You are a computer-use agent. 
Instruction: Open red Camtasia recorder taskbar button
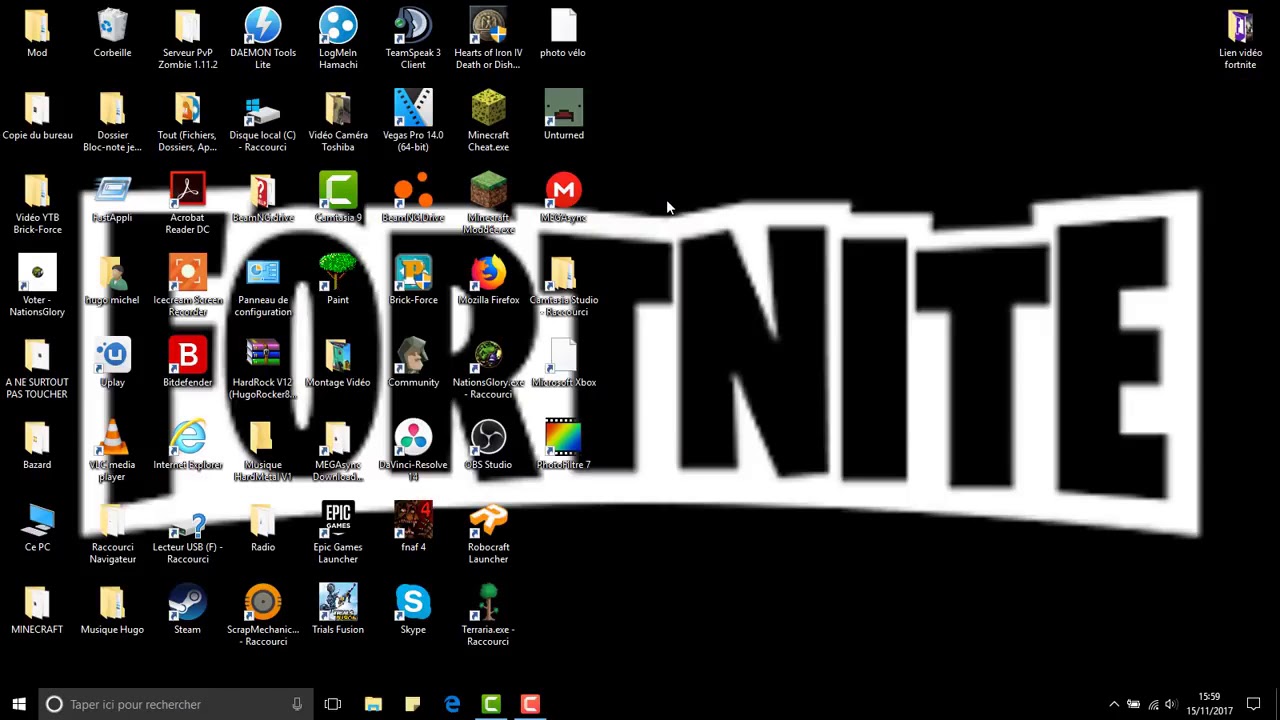pyautogui.click(x=530, y=704)
